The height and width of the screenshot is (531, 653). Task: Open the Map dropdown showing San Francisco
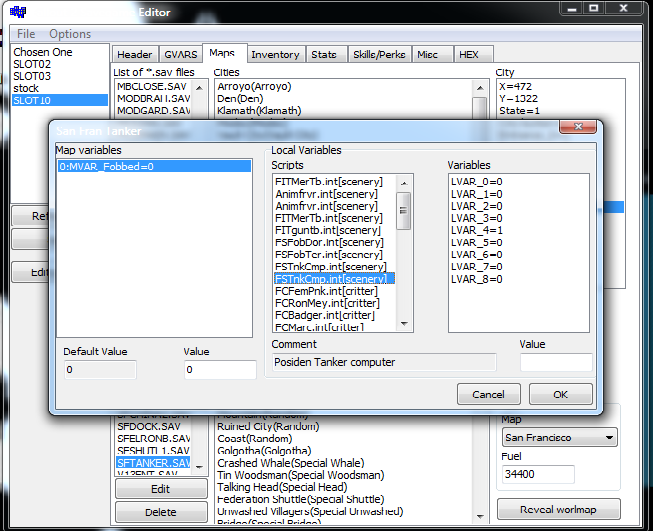(559, 437)
